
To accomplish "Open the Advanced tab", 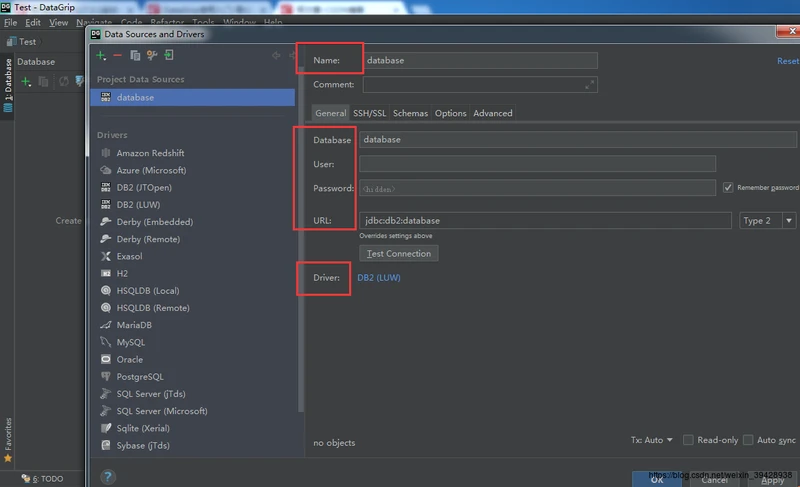I will pyautogui.click(x=493, y=113).
